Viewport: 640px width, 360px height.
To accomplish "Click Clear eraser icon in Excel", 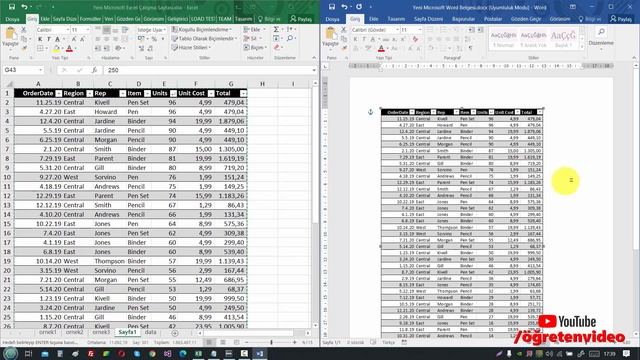I will click(x=277, y=47).
